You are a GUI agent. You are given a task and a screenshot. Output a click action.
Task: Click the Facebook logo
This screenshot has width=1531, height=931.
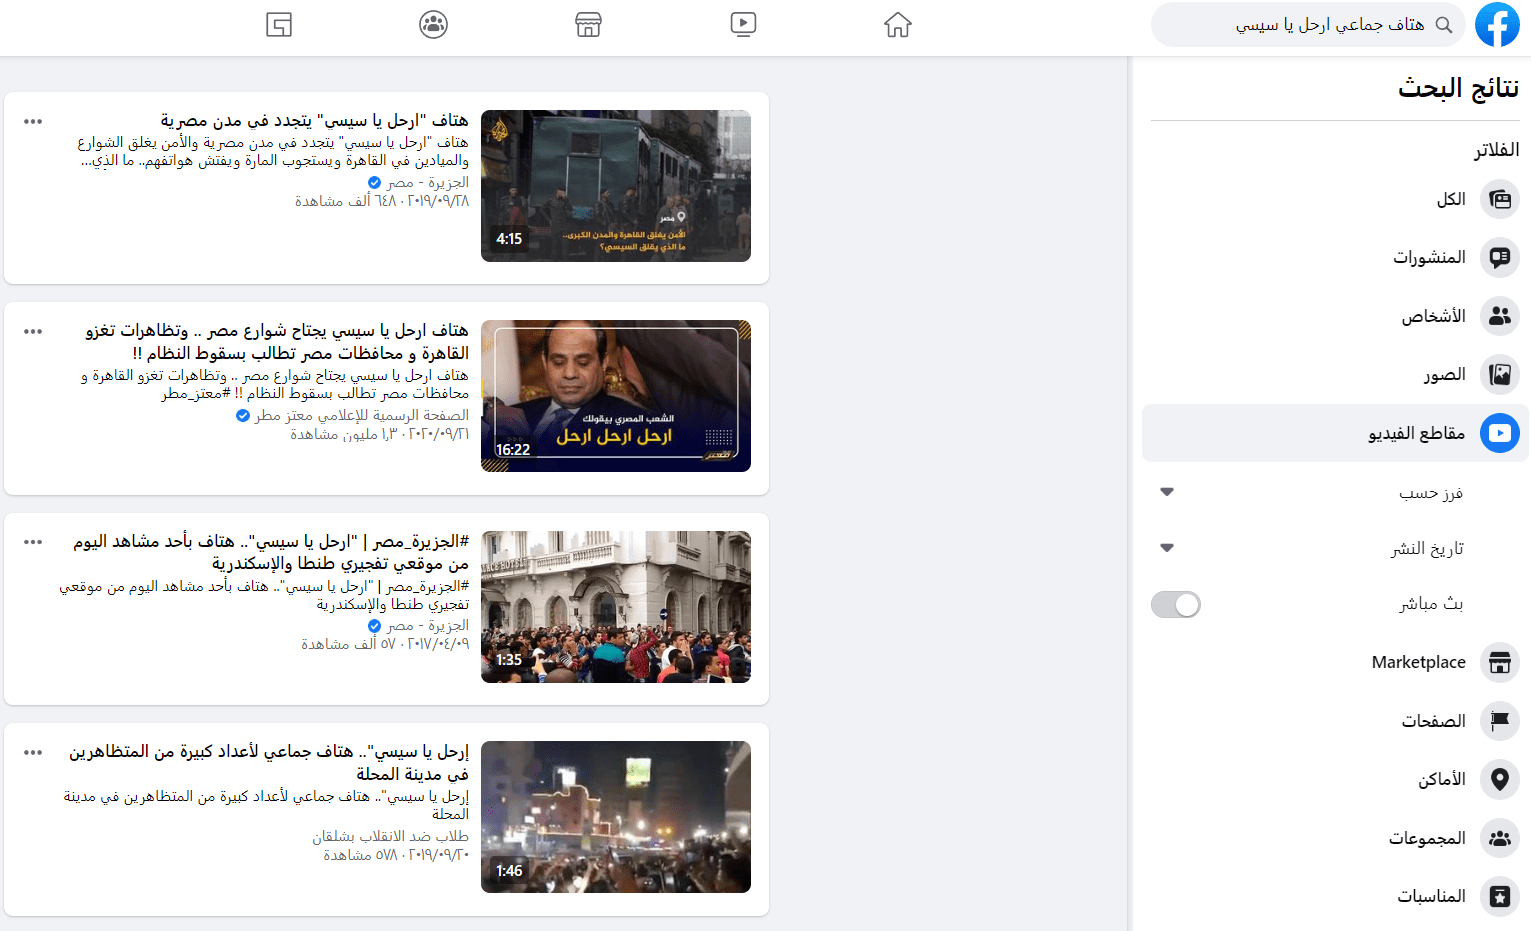[x=1497, y=24]
